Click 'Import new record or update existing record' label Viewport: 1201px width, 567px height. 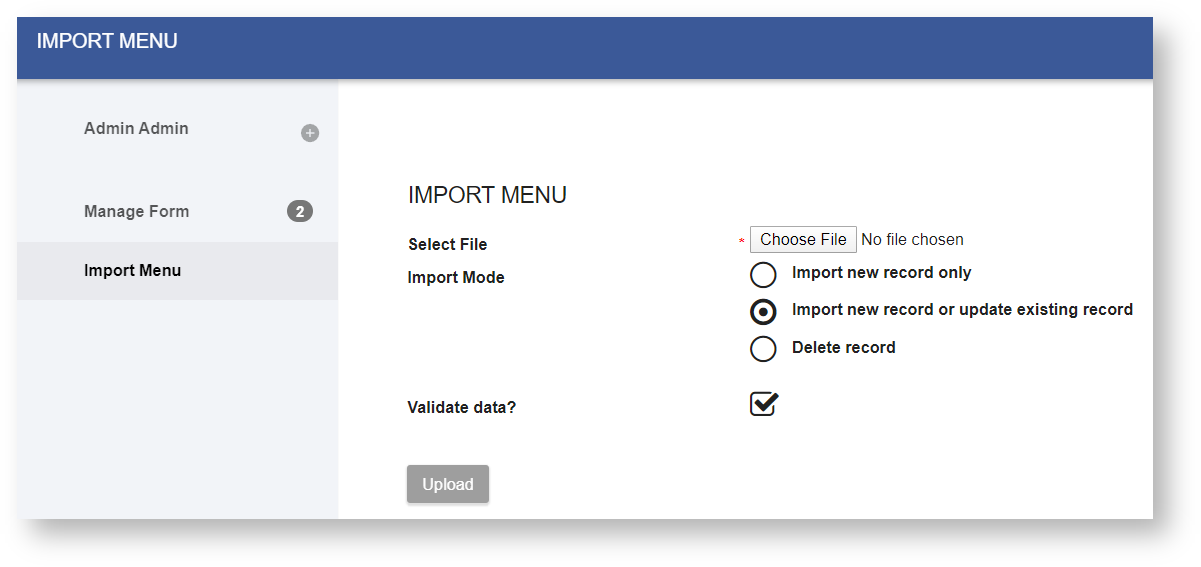[x=962, y=310]
